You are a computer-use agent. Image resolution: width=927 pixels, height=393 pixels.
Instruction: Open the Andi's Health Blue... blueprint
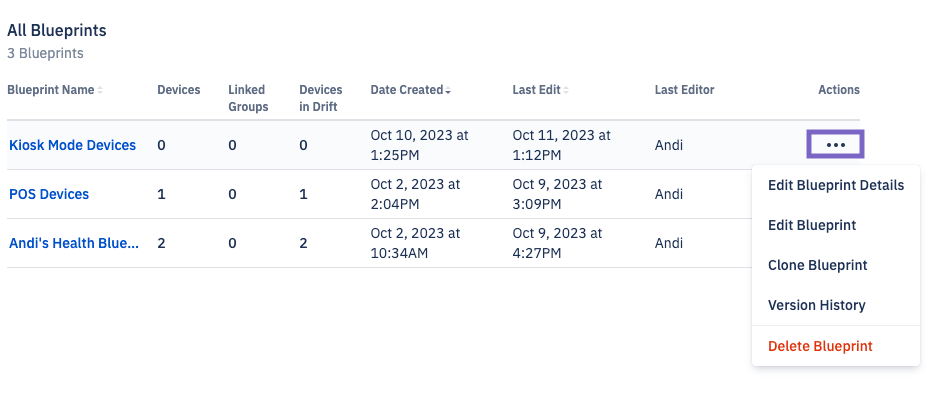pyautogui.click(x=74, y=243)
